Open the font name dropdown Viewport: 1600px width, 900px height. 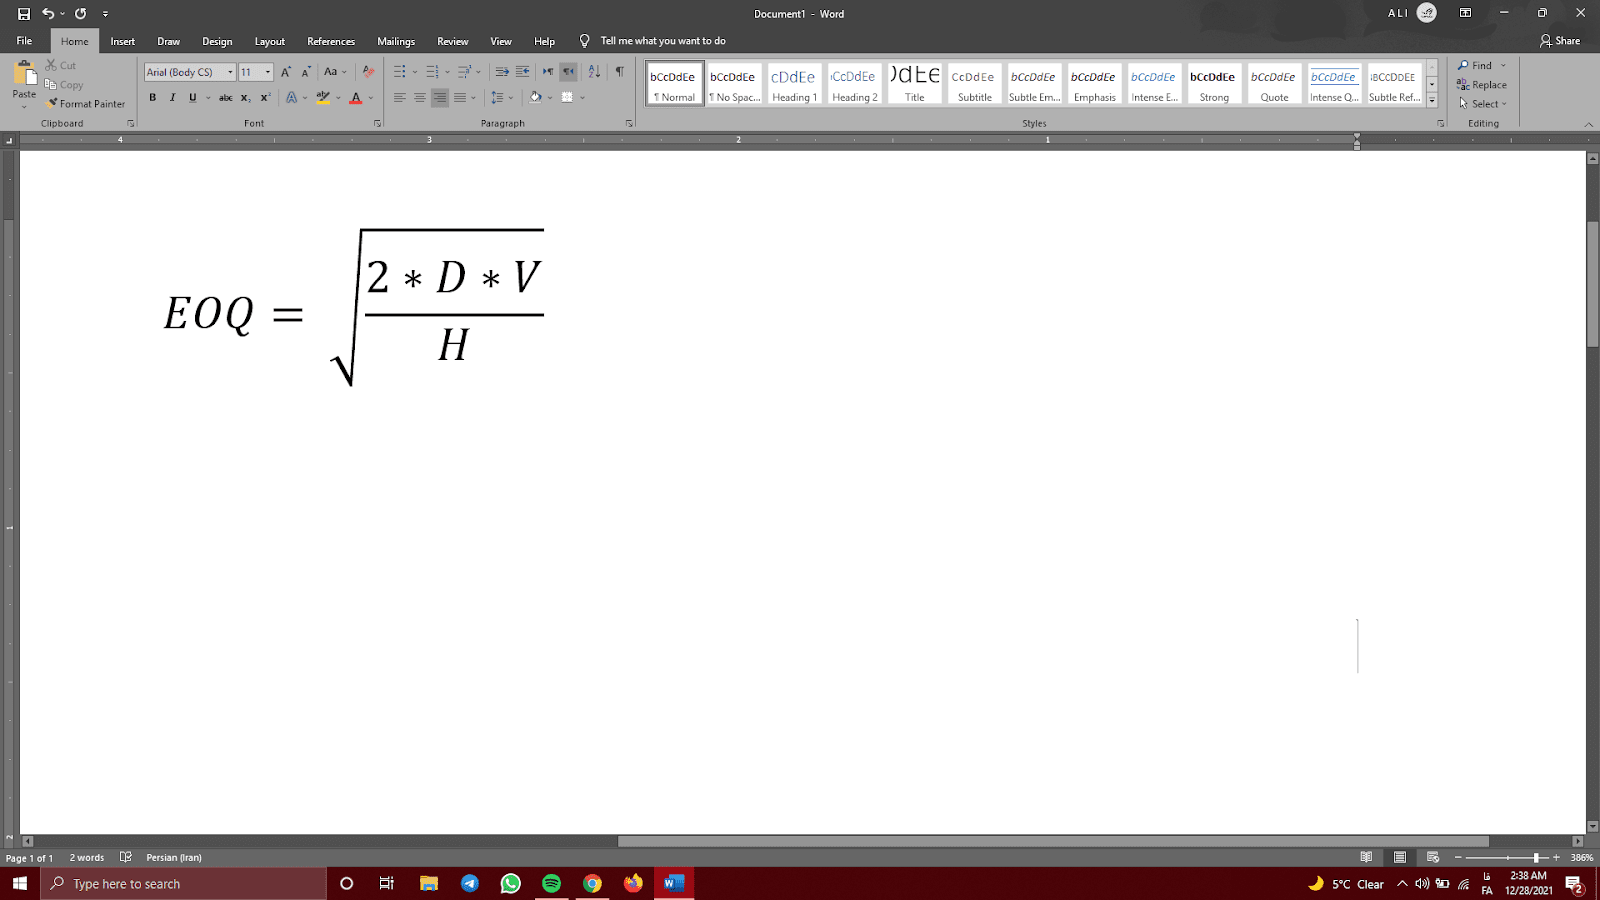tap(230, 72)
